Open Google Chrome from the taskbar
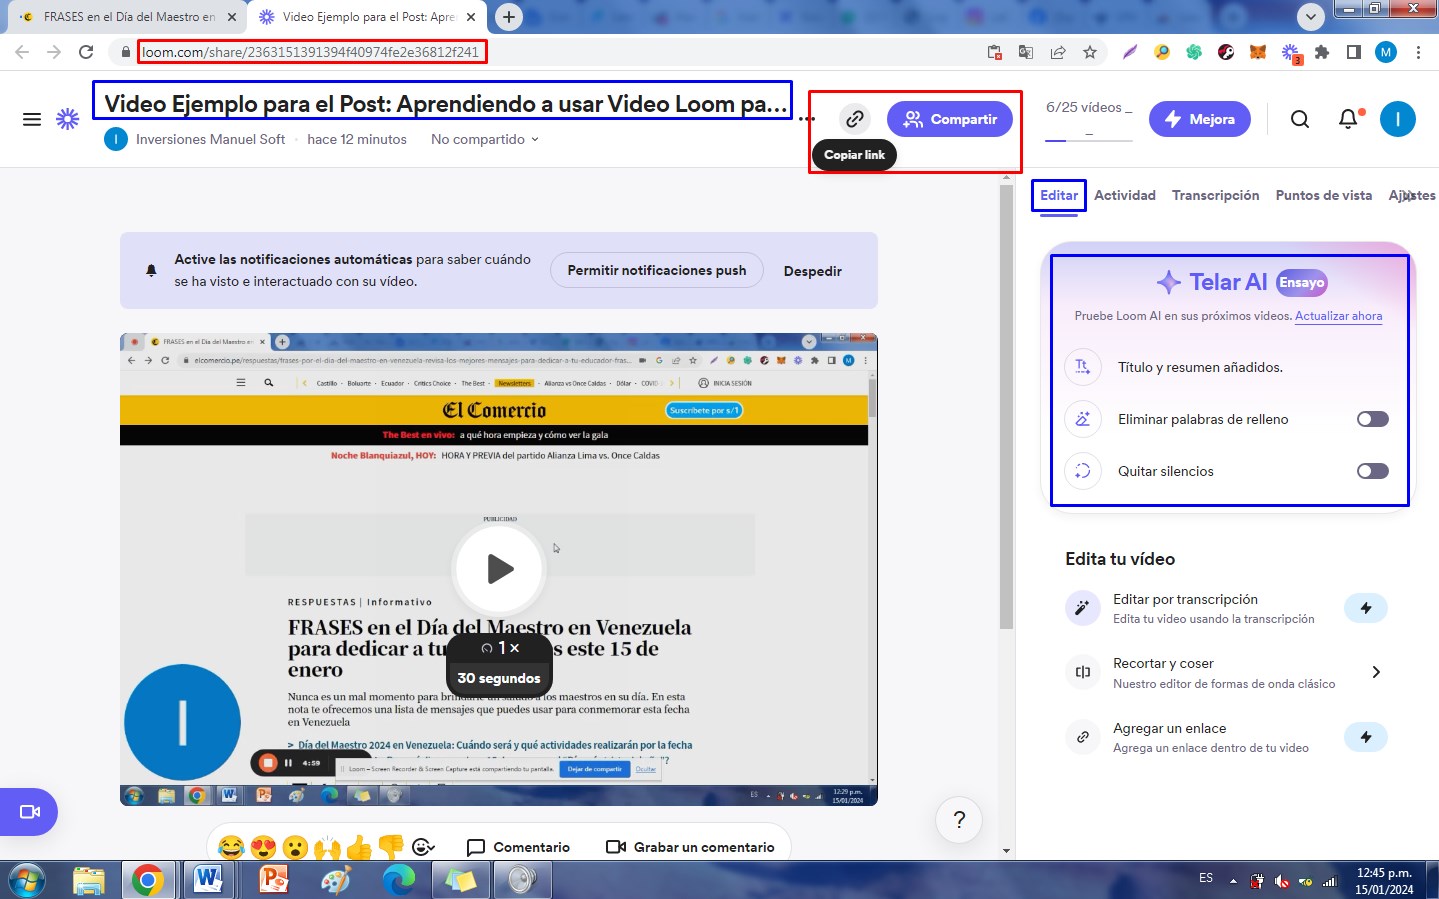 pos(147,880)
